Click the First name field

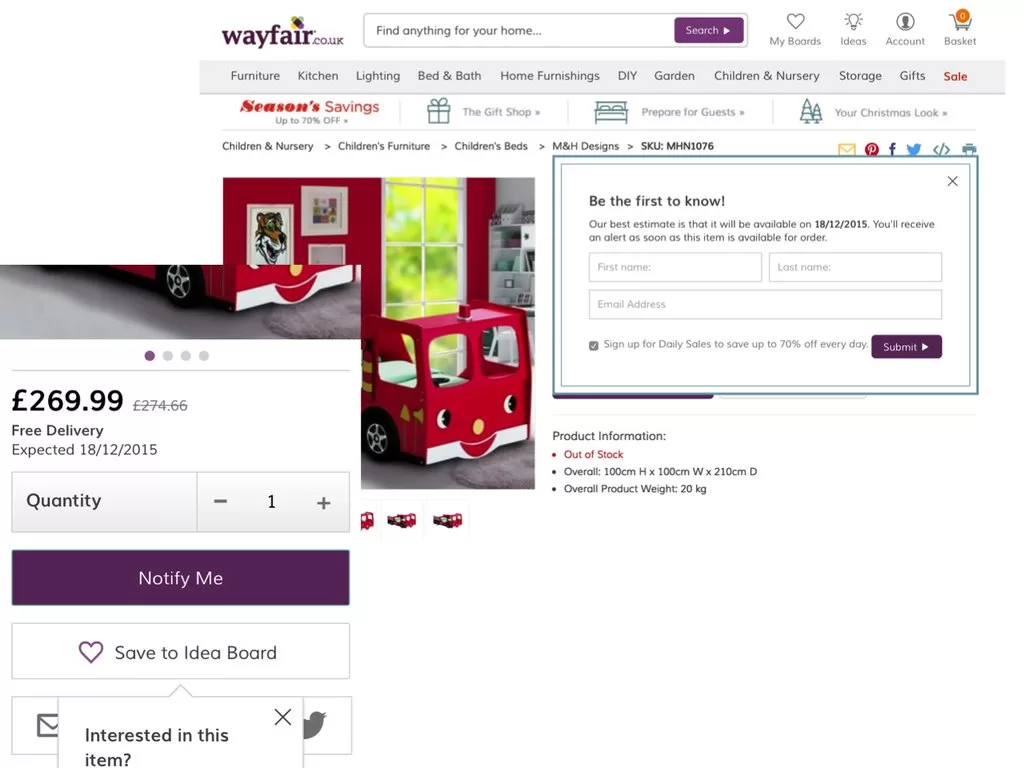(675, 267)
